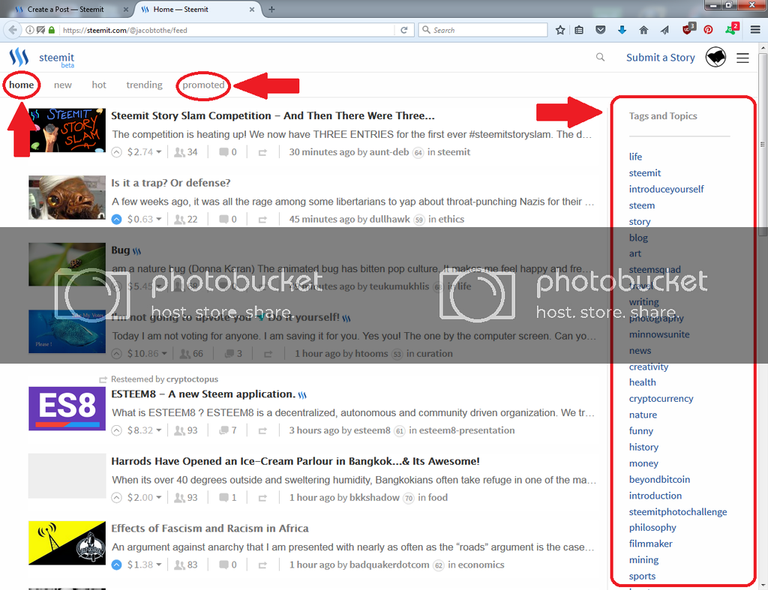Upvote the Steemit Story Slam Competition post
The height and width of the screenshot is (590, 768).
pos(117,152)
